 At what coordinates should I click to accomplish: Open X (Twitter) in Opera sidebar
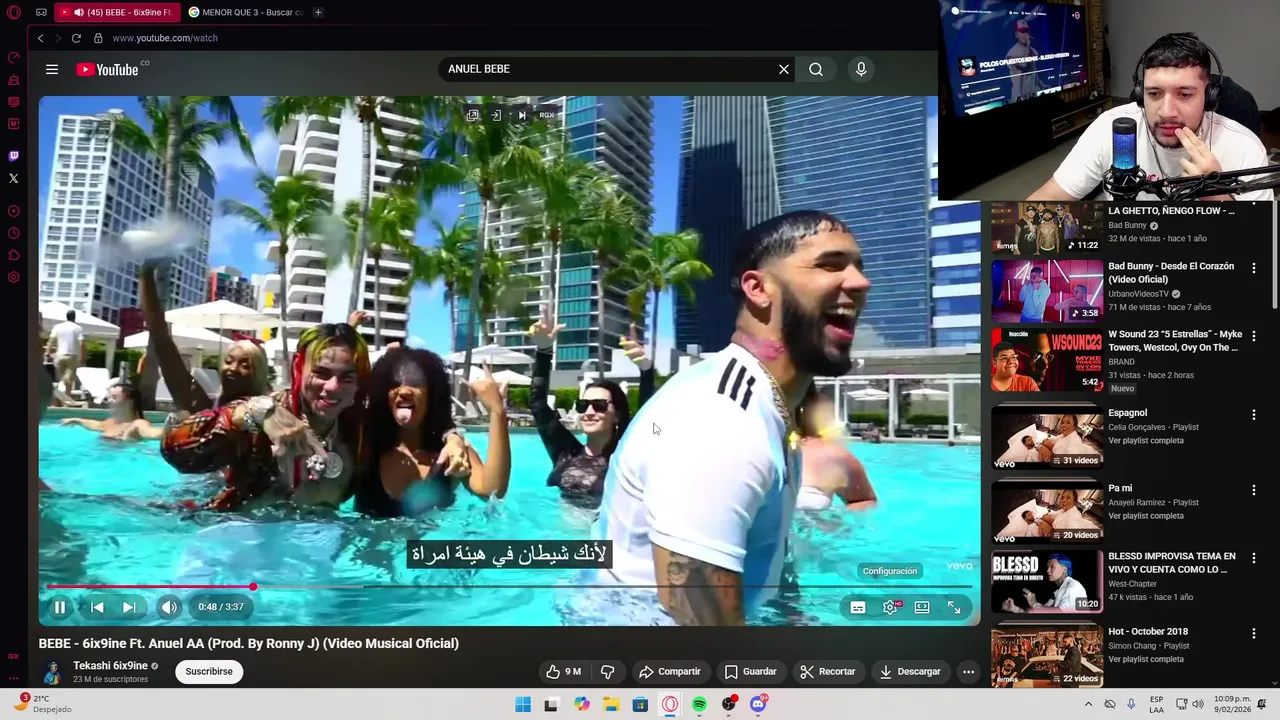[14, 178]
